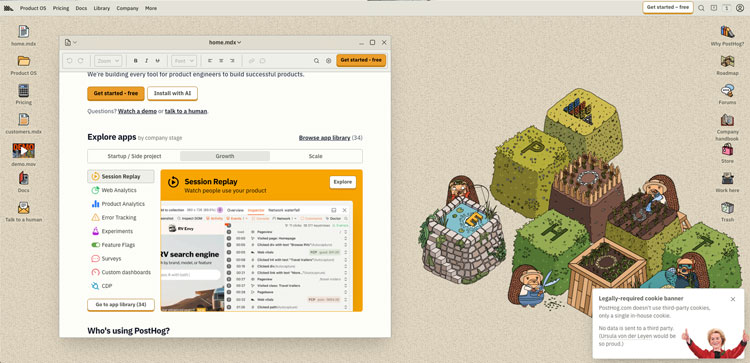Open the More menu
Image resolution: width=750 pixels, height=363 pixels.
(x=151, y=8)
